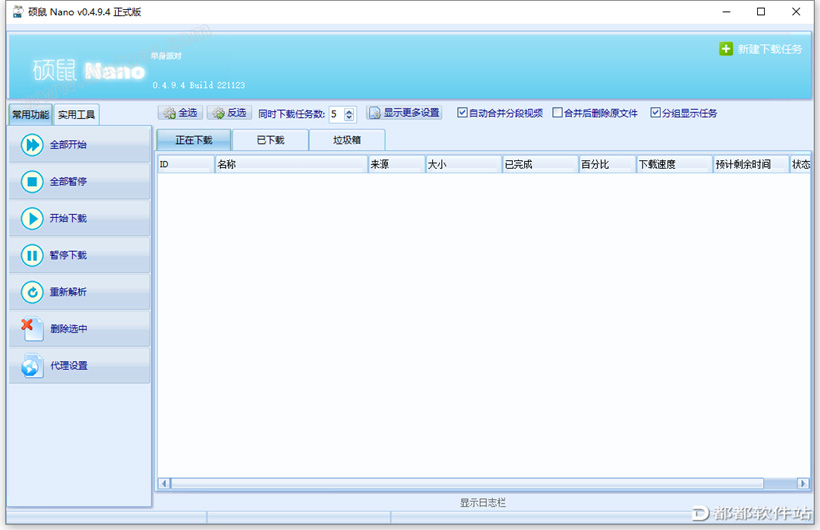Minimize the 硕鼠 Nano window
This screenshot has width=820, height=530.
click(726, 12)
